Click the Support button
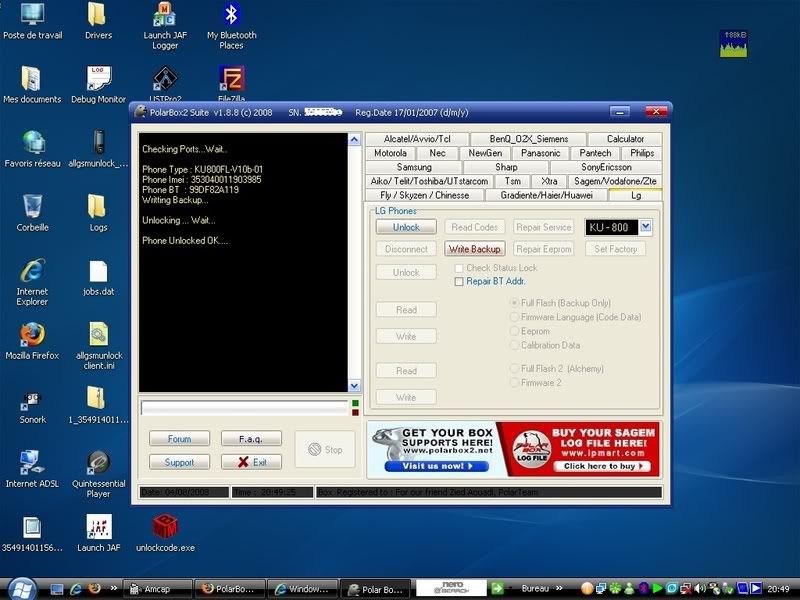 click(x=179, y=462)
